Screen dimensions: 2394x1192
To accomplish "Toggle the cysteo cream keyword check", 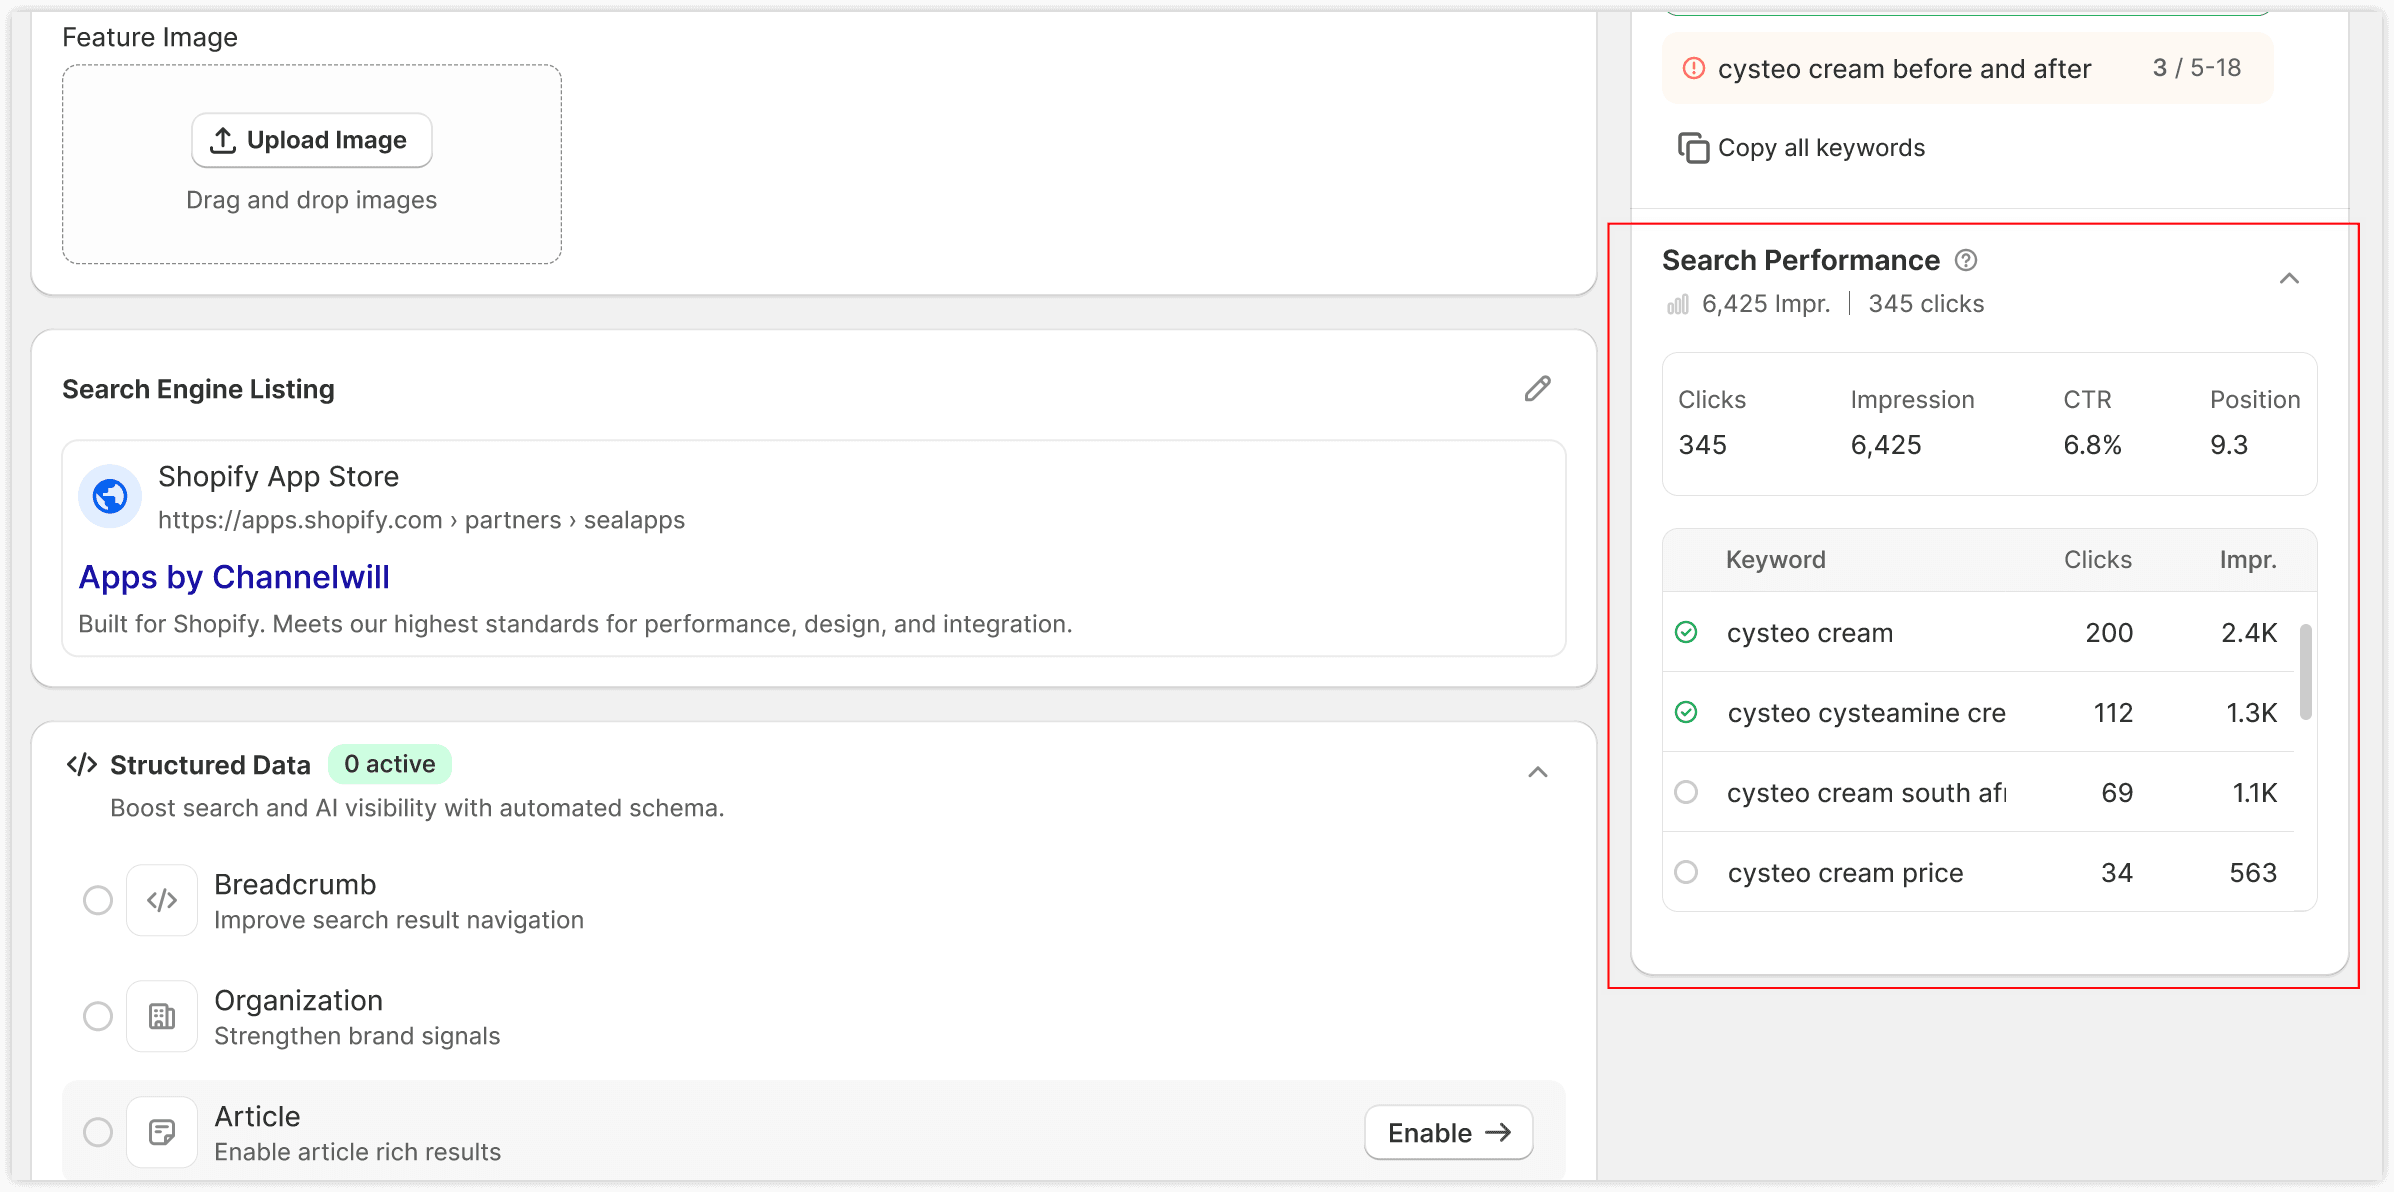I will (1687, 632).
